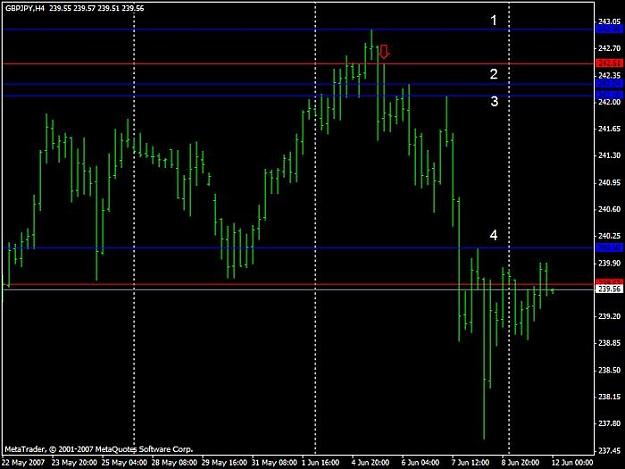Click the 241.30 price scale label

point(609,155)
